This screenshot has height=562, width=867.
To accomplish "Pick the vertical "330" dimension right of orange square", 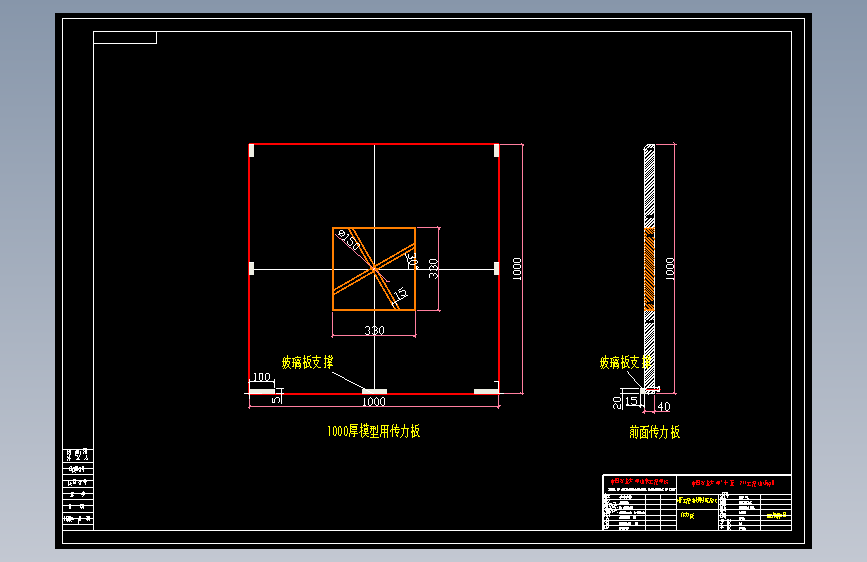I will point(434,268).
